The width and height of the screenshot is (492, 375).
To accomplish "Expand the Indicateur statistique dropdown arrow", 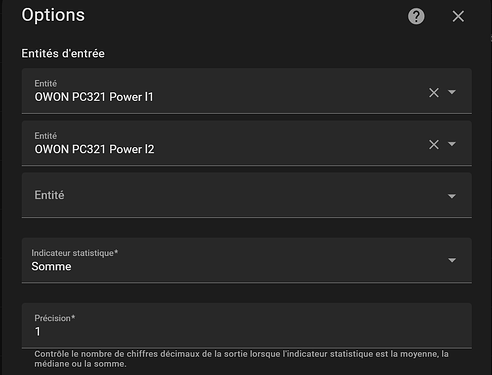I will [x=452, y=260].
